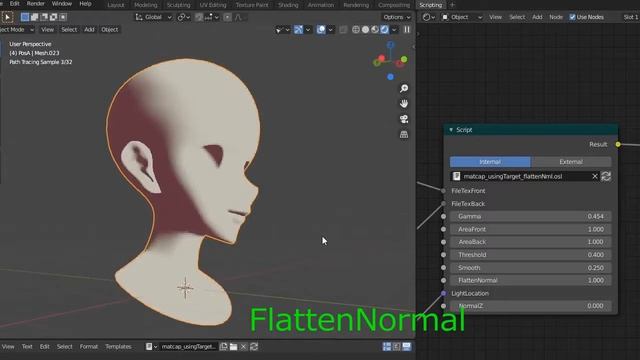Click the Result output socket
640x360 pixels.
tap(618, 144)
